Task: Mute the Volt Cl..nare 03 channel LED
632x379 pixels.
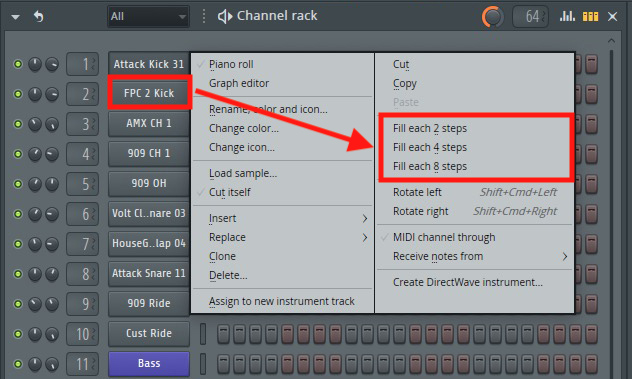Action: [x=18, y=214]
